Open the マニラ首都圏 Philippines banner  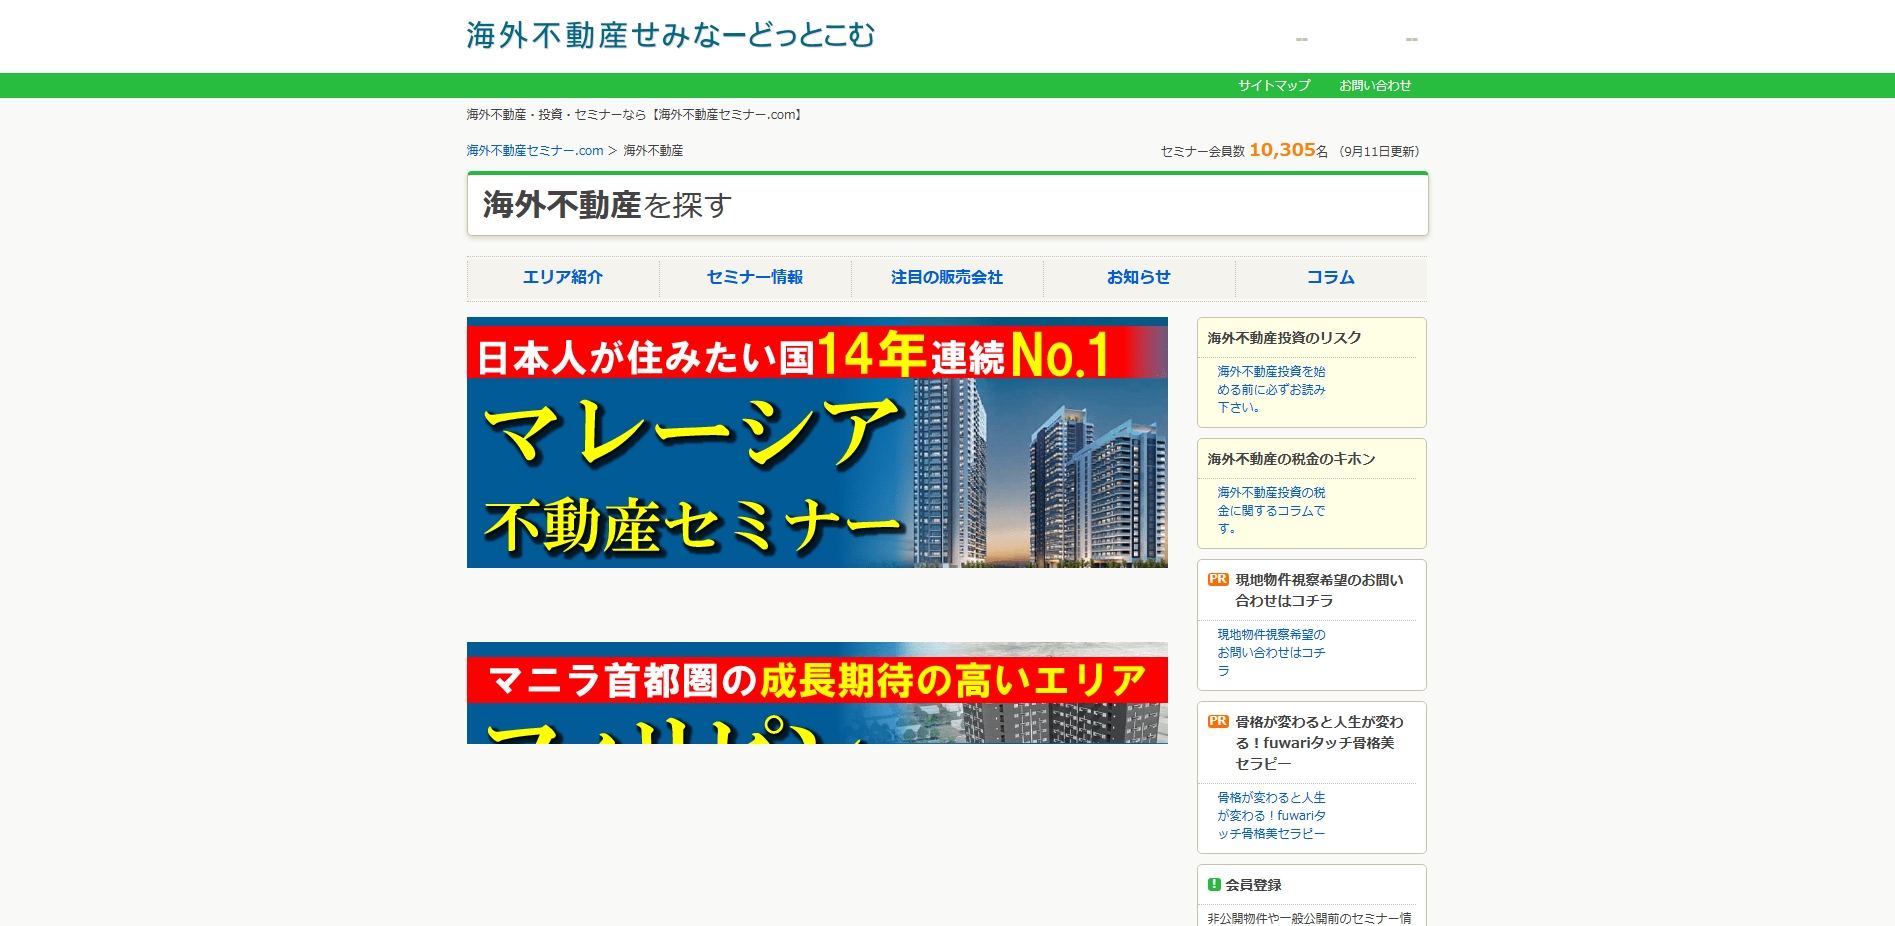pyautogui.click(x=817, y=693)
